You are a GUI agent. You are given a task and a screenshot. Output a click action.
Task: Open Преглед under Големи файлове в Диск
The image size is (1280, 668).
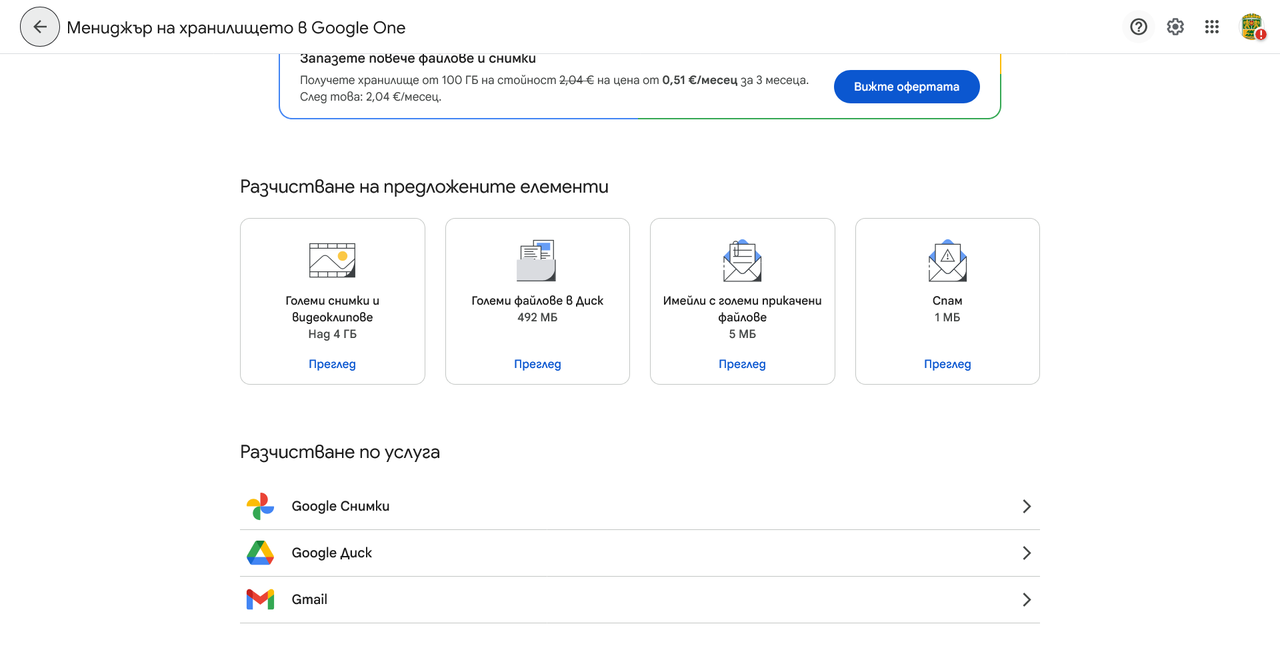537,364
